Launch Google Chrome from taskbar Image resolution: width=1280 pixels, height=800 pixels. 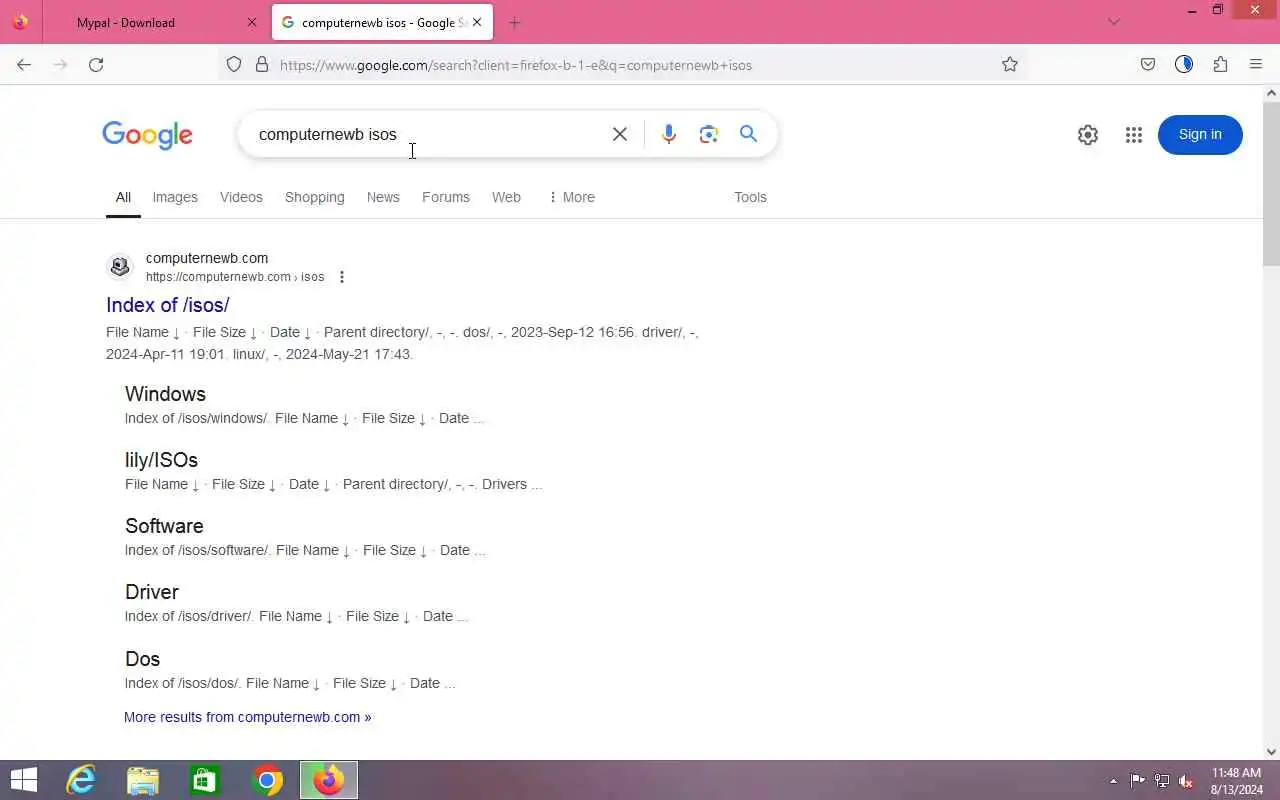pyautogui.click(x=267, y=780)
